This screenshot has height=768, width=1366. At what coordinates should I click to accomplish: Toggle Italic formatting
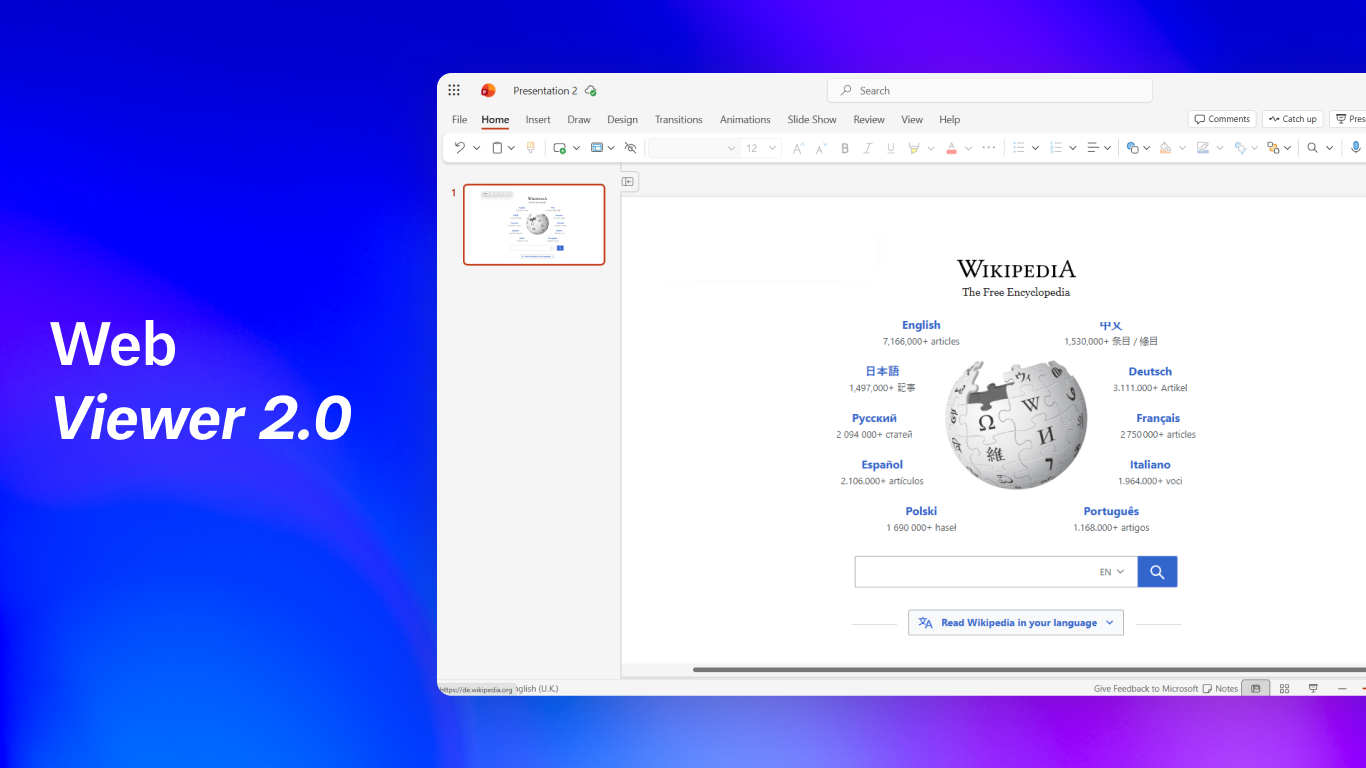coord(867,147)
